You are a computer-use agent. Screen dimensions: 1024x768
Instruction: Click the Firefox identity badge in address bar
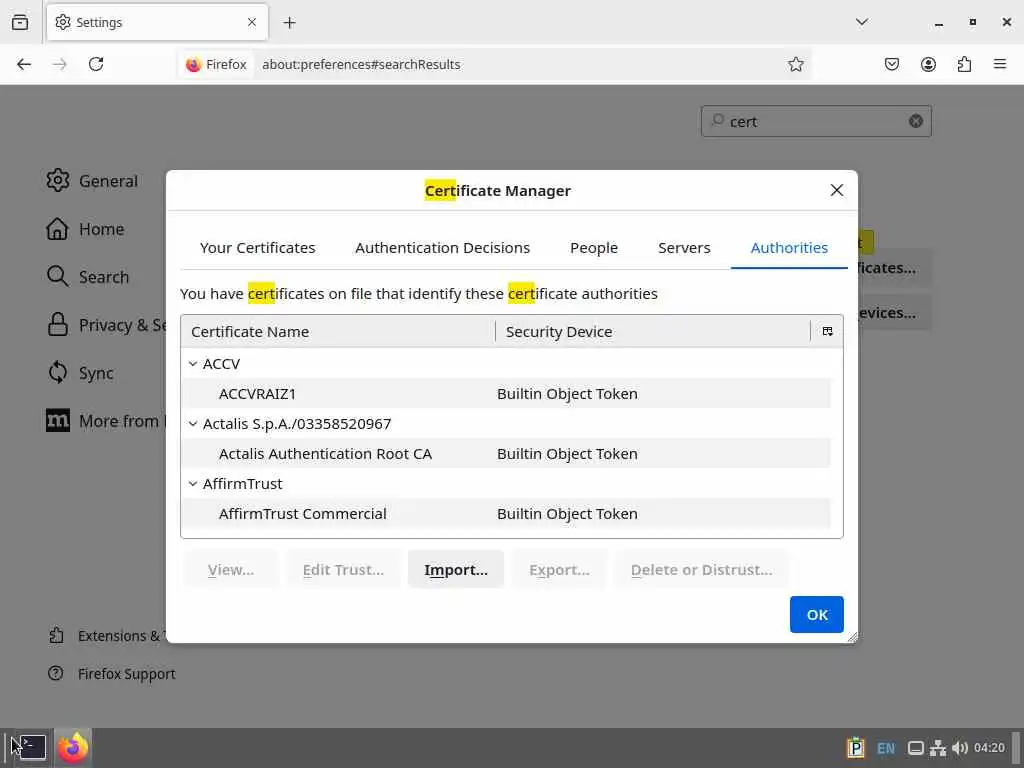[x=216, y=64]
